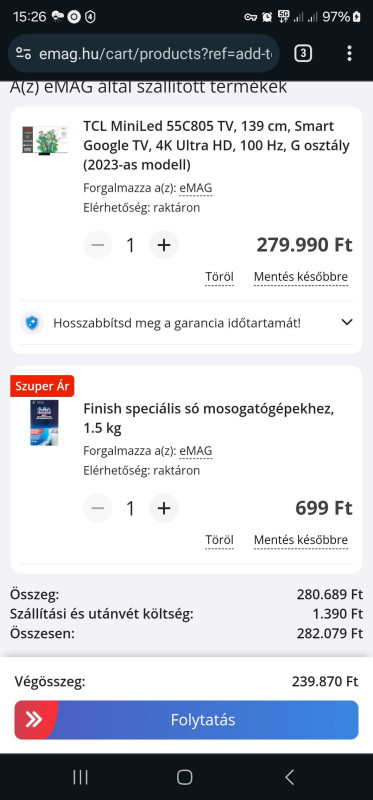Decrease the Finish salt quantity with minus
The image size is (373, 800).
pos(97,508)
